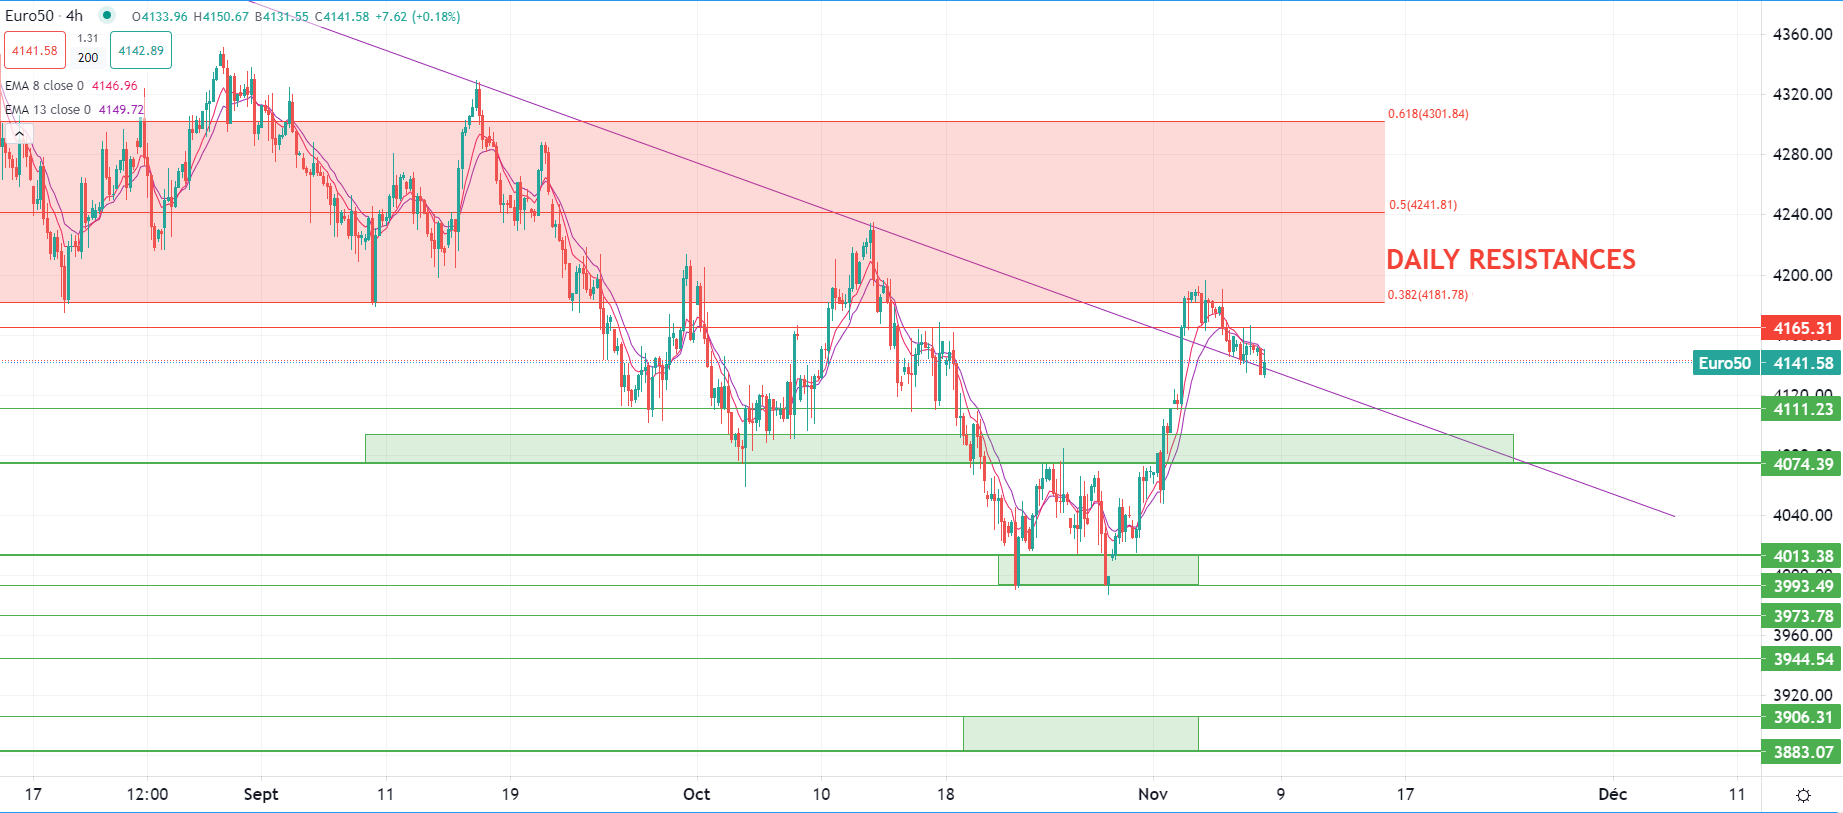
Task: Select the 0.618 Fibonacci level label
Action: 1428,114
